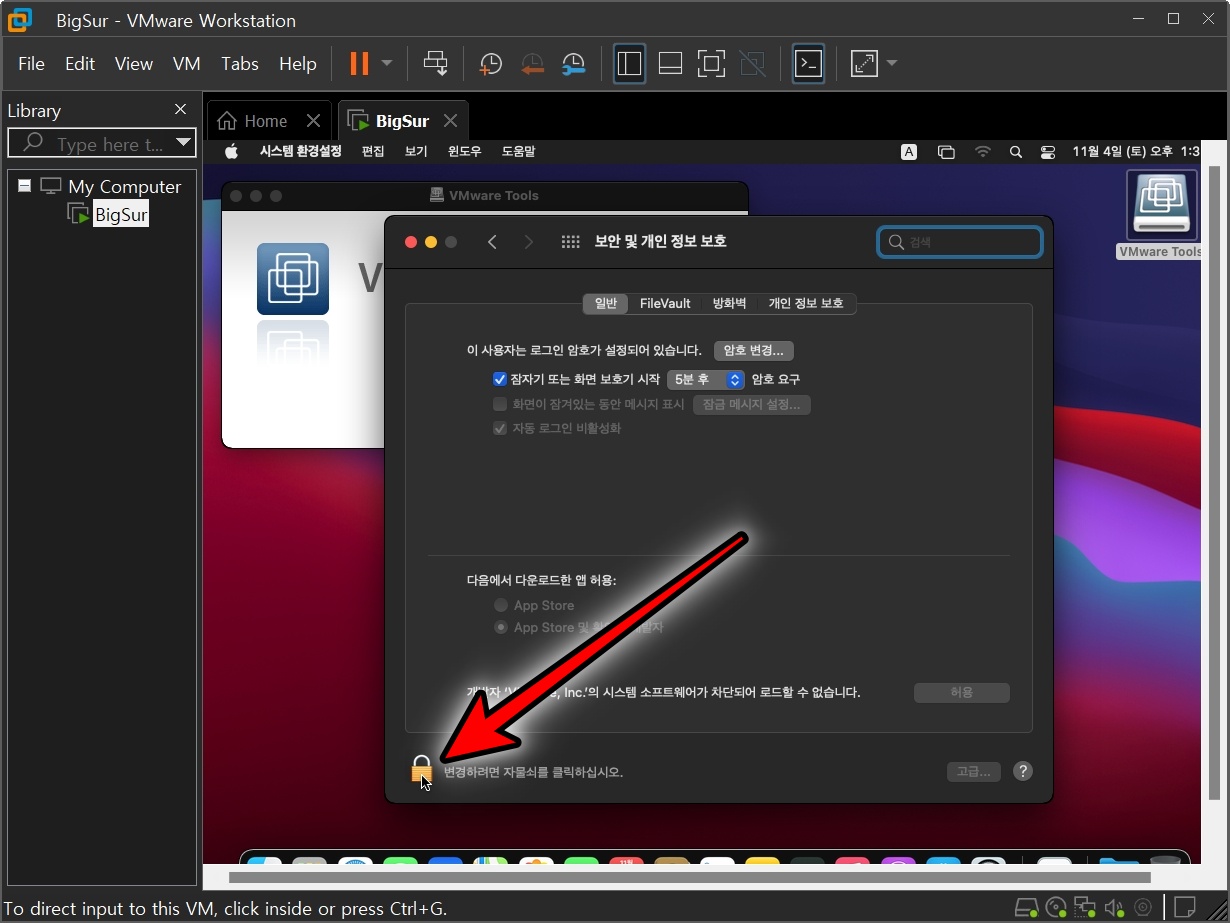
Task: Select App Store 및 확인된 개발자 radio button
Action: click(x=501, y=628)
